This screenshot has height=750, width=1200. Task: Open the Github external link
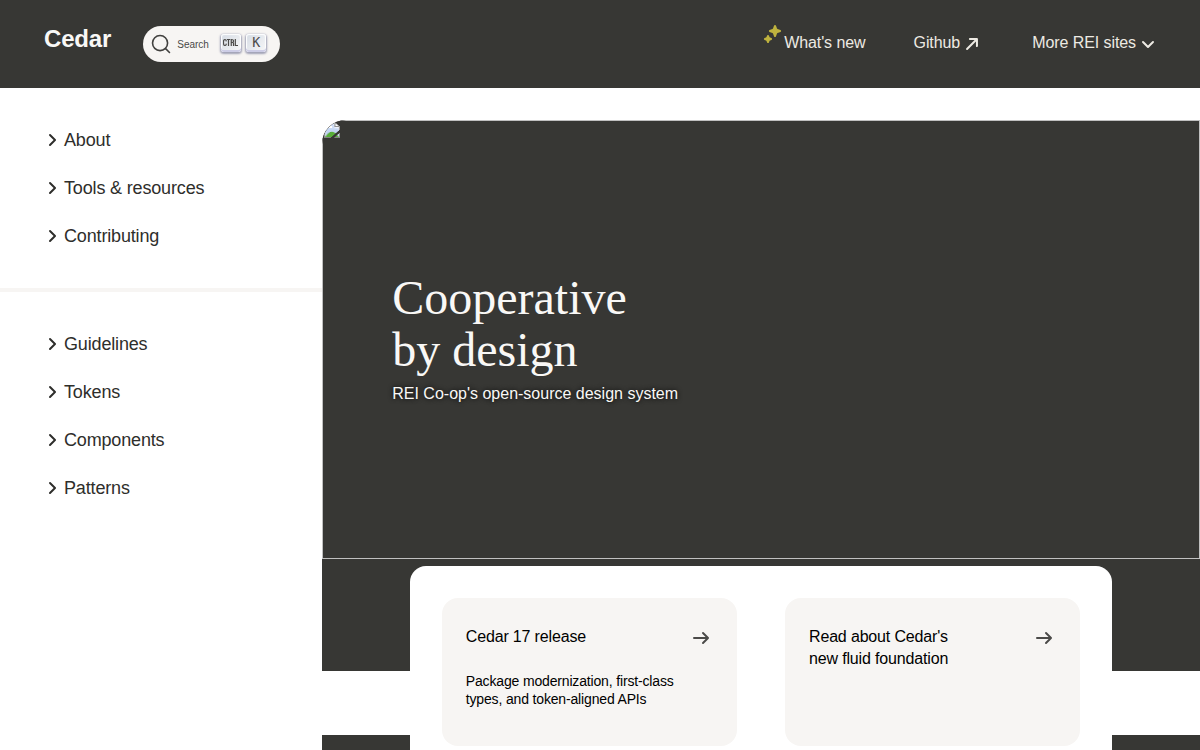(x=946, y=43)
